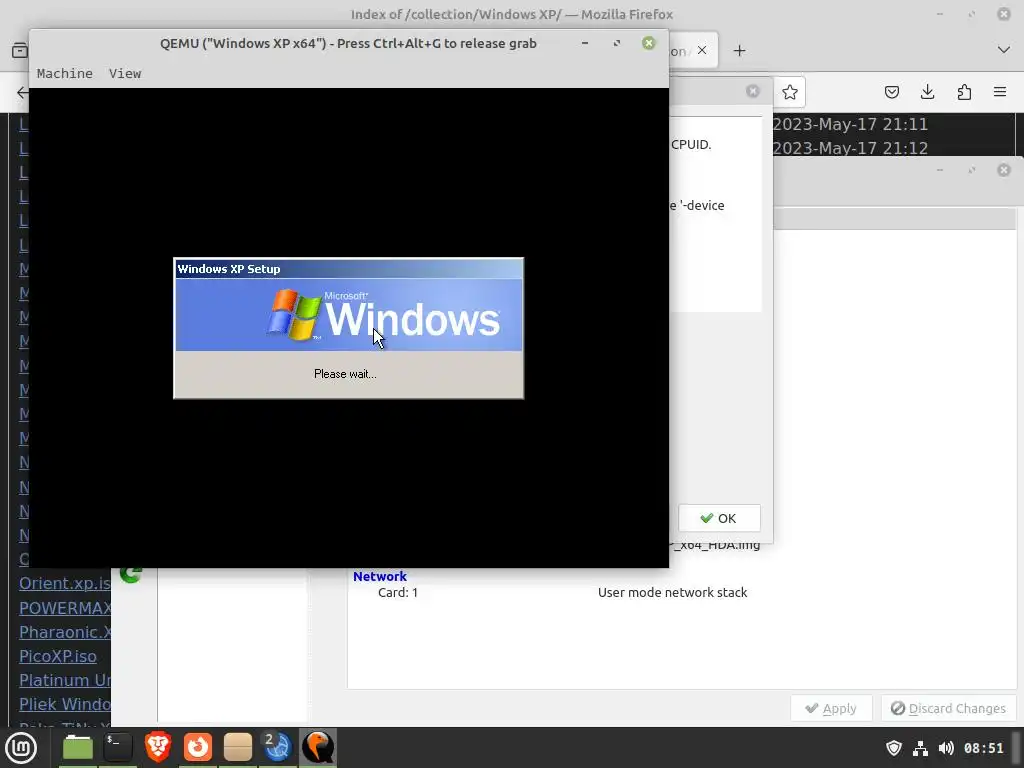Image resolution: width=1024 pixels, height=768 pixels.
Task: Minimize the background VM manager window
Action: [940, 170]
